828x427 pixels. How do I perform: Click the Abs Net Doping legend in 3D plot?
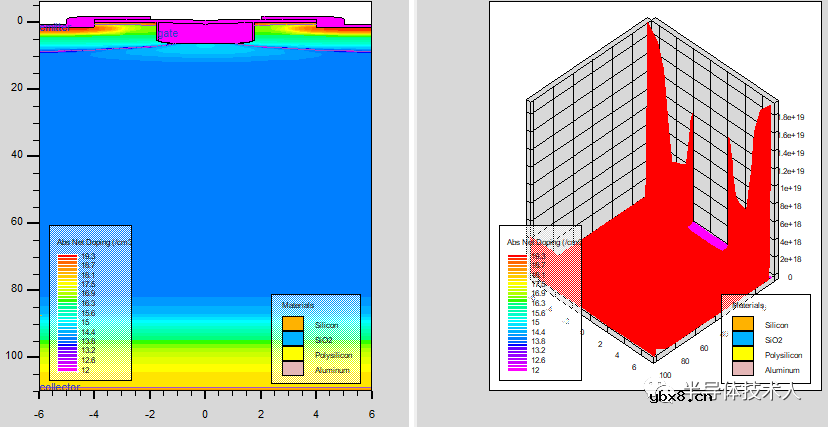click(x=538, y=242)
